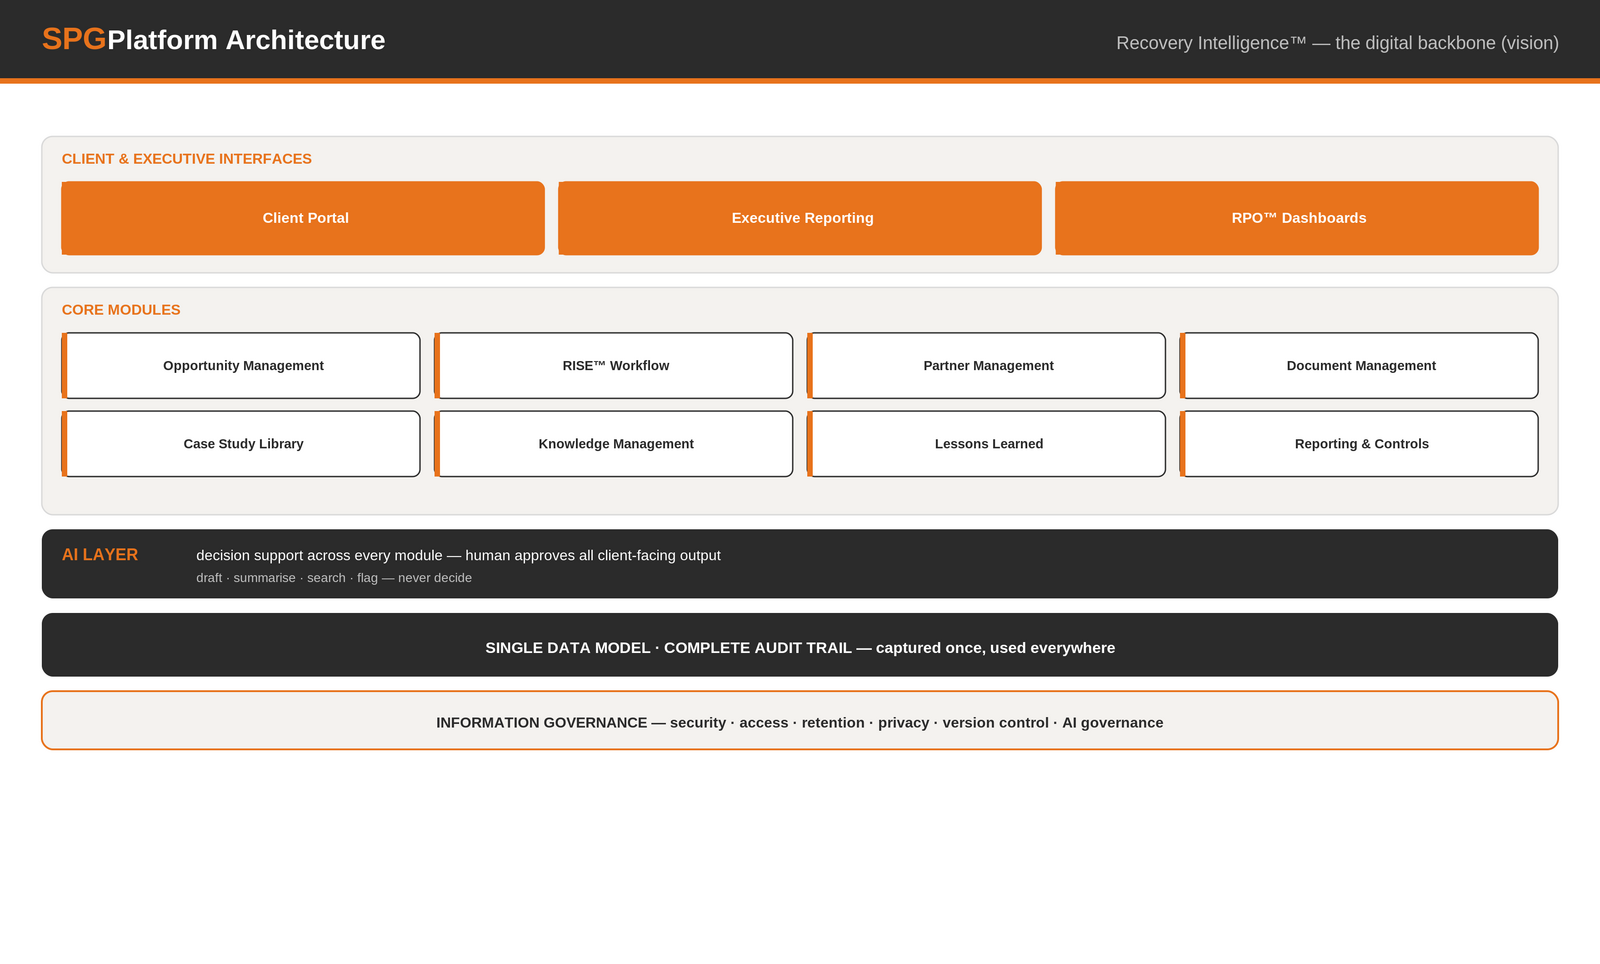Select the decision support across every module text

(x=458, y=555)
